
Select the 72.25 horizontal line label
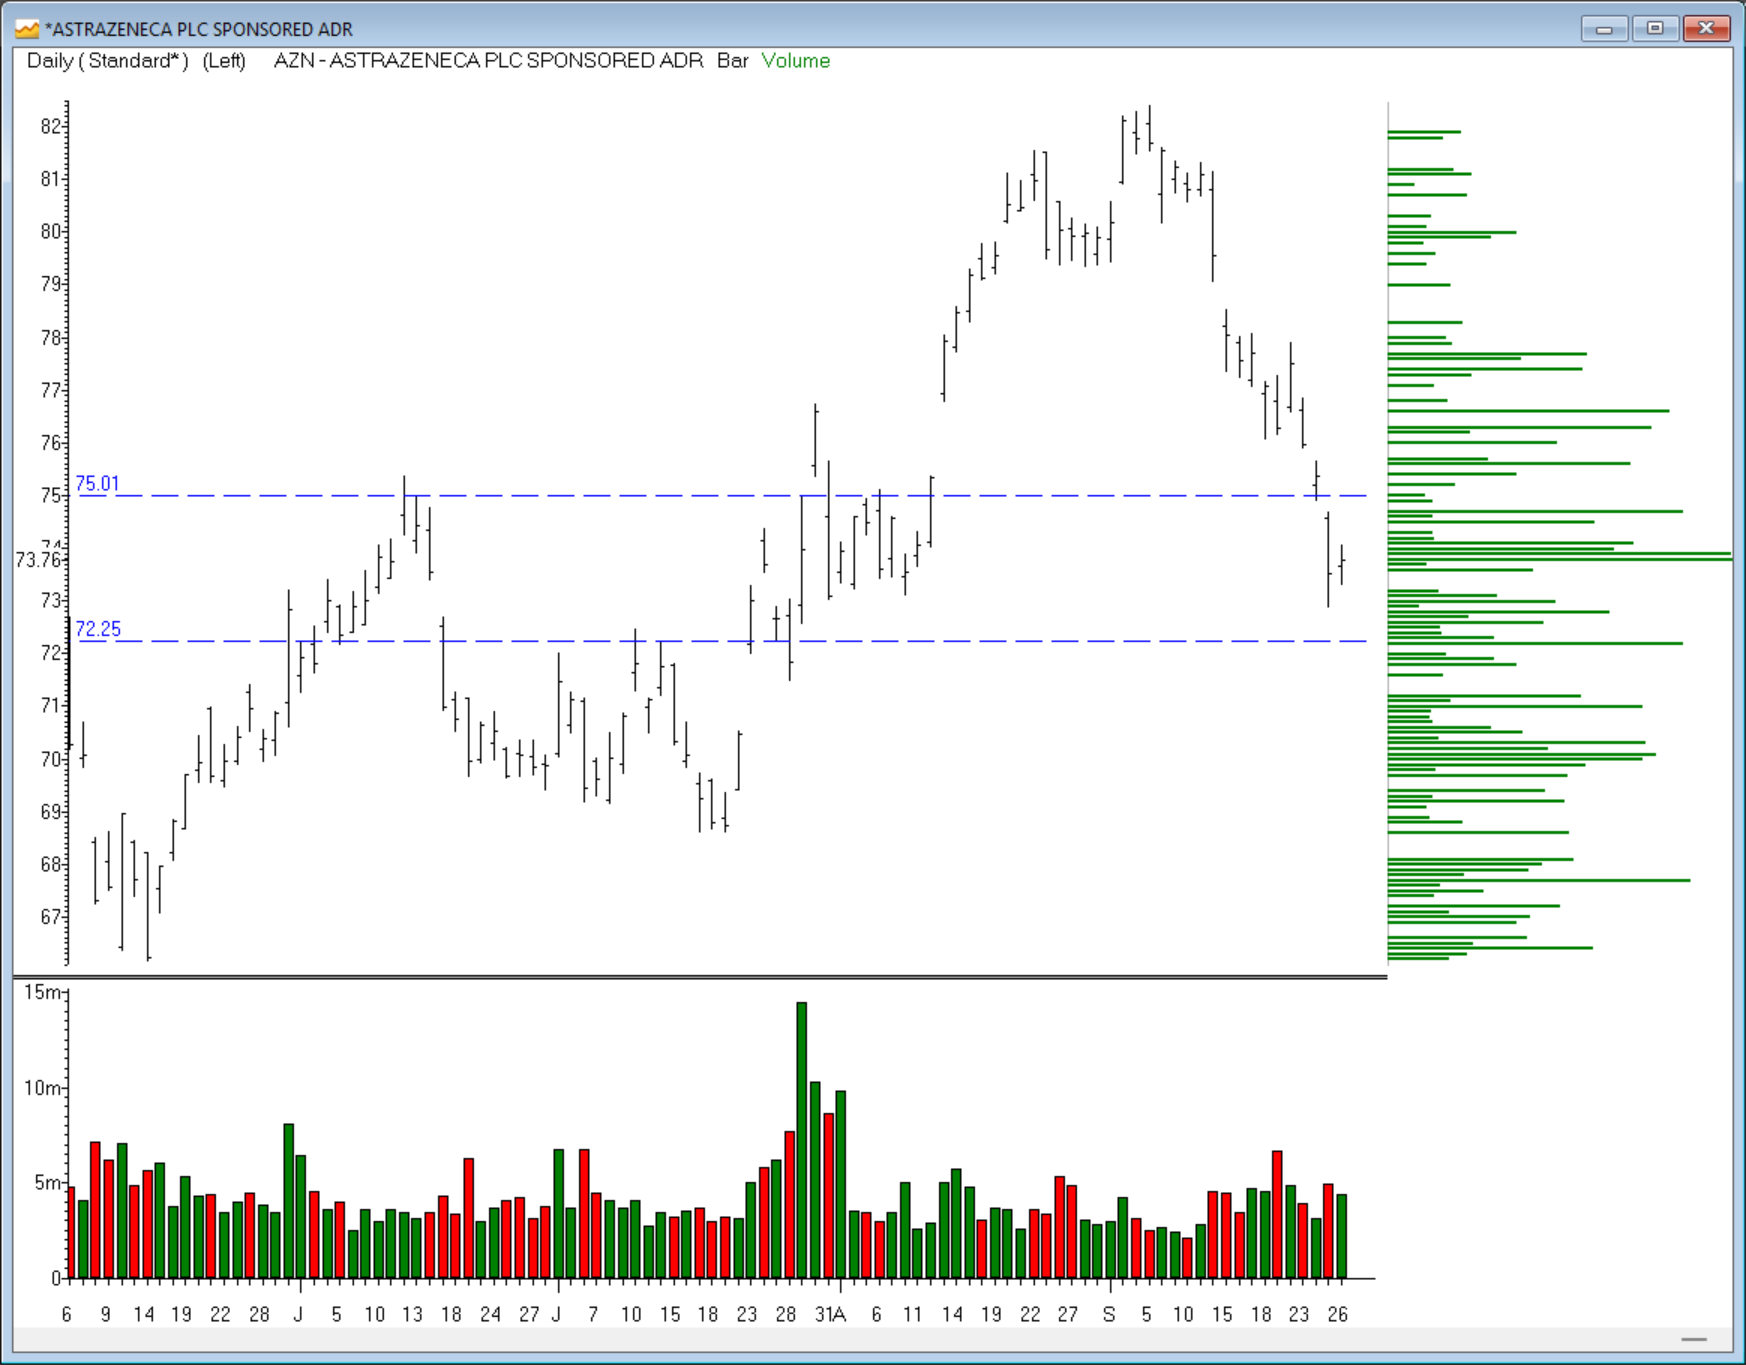coord(98,629)
